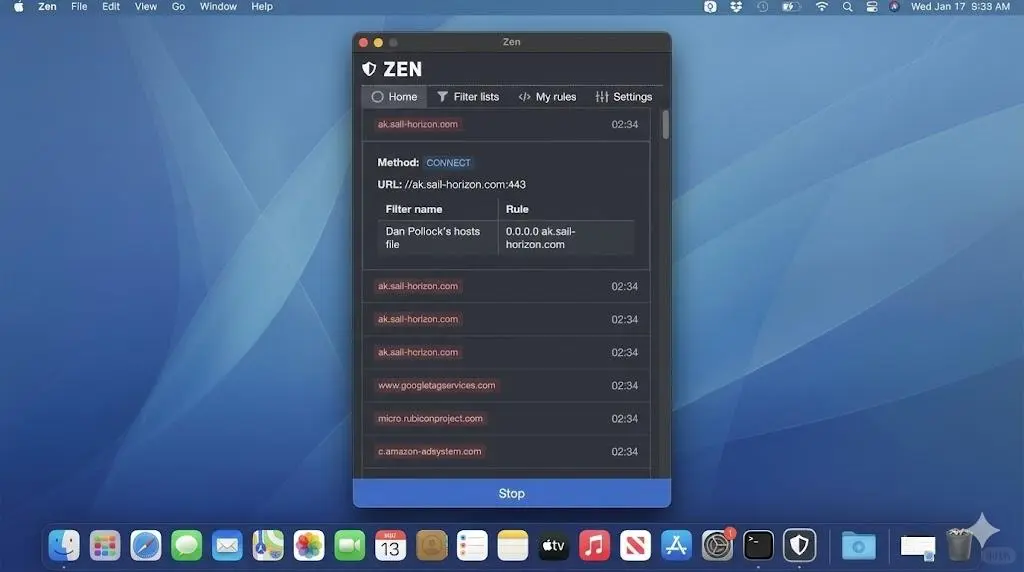
Task: Click the CONNECT method label
Action: coord(448,163)
